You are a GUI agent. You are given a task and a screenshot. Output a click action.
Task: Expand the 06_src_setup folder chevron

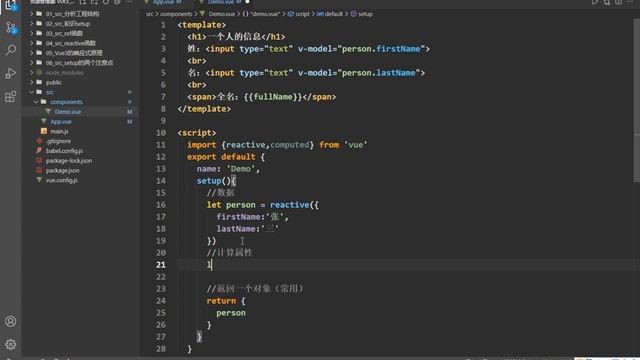[x=31, y=63]
